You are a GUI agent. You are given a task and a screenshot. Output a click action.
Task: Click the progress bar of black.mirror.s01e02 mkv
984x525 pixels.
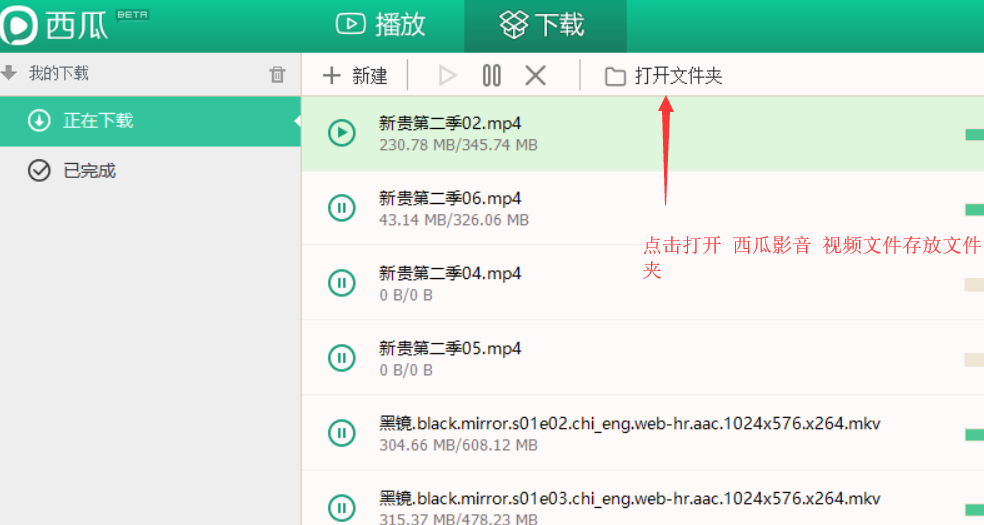pos(975,435)
